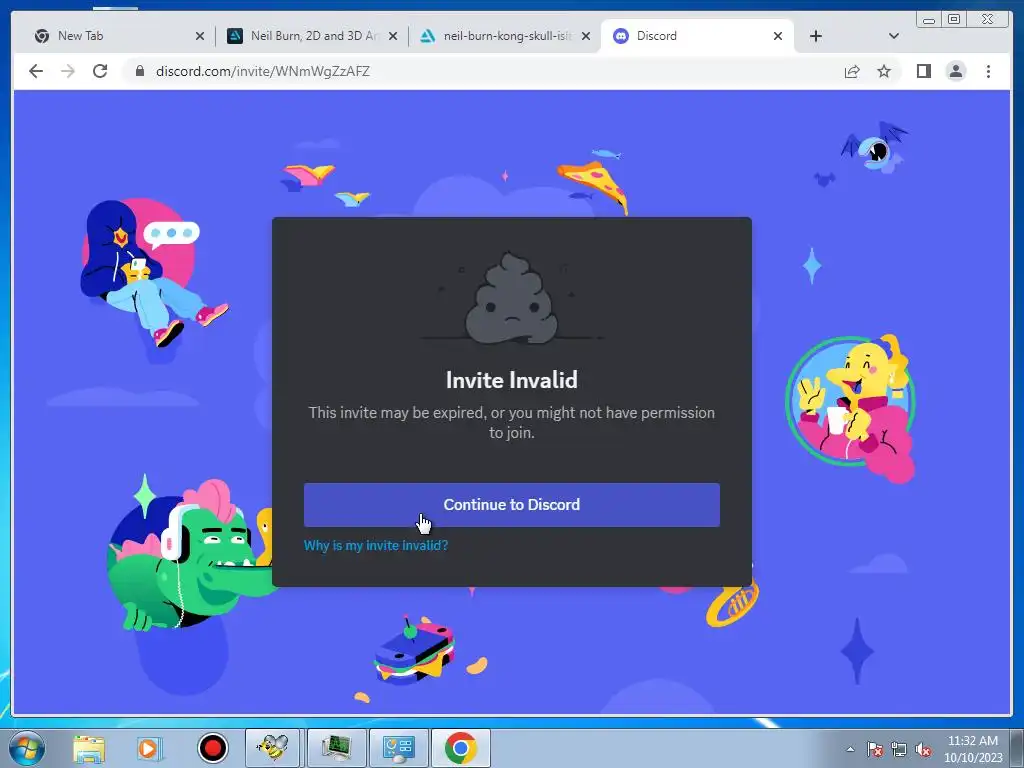Select the Discord tab

coord(696,36)
